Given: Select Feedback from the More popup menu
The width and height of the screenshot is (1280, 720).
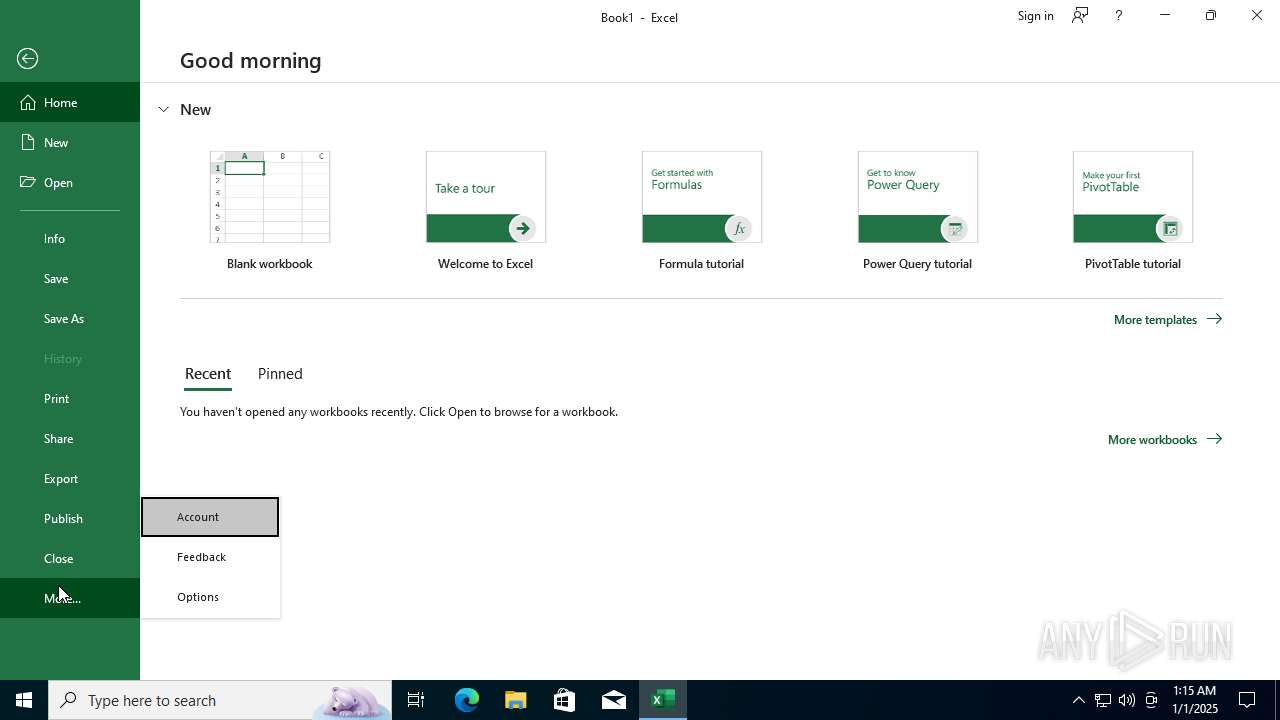Looking at the screenshot, I should 210,557.
